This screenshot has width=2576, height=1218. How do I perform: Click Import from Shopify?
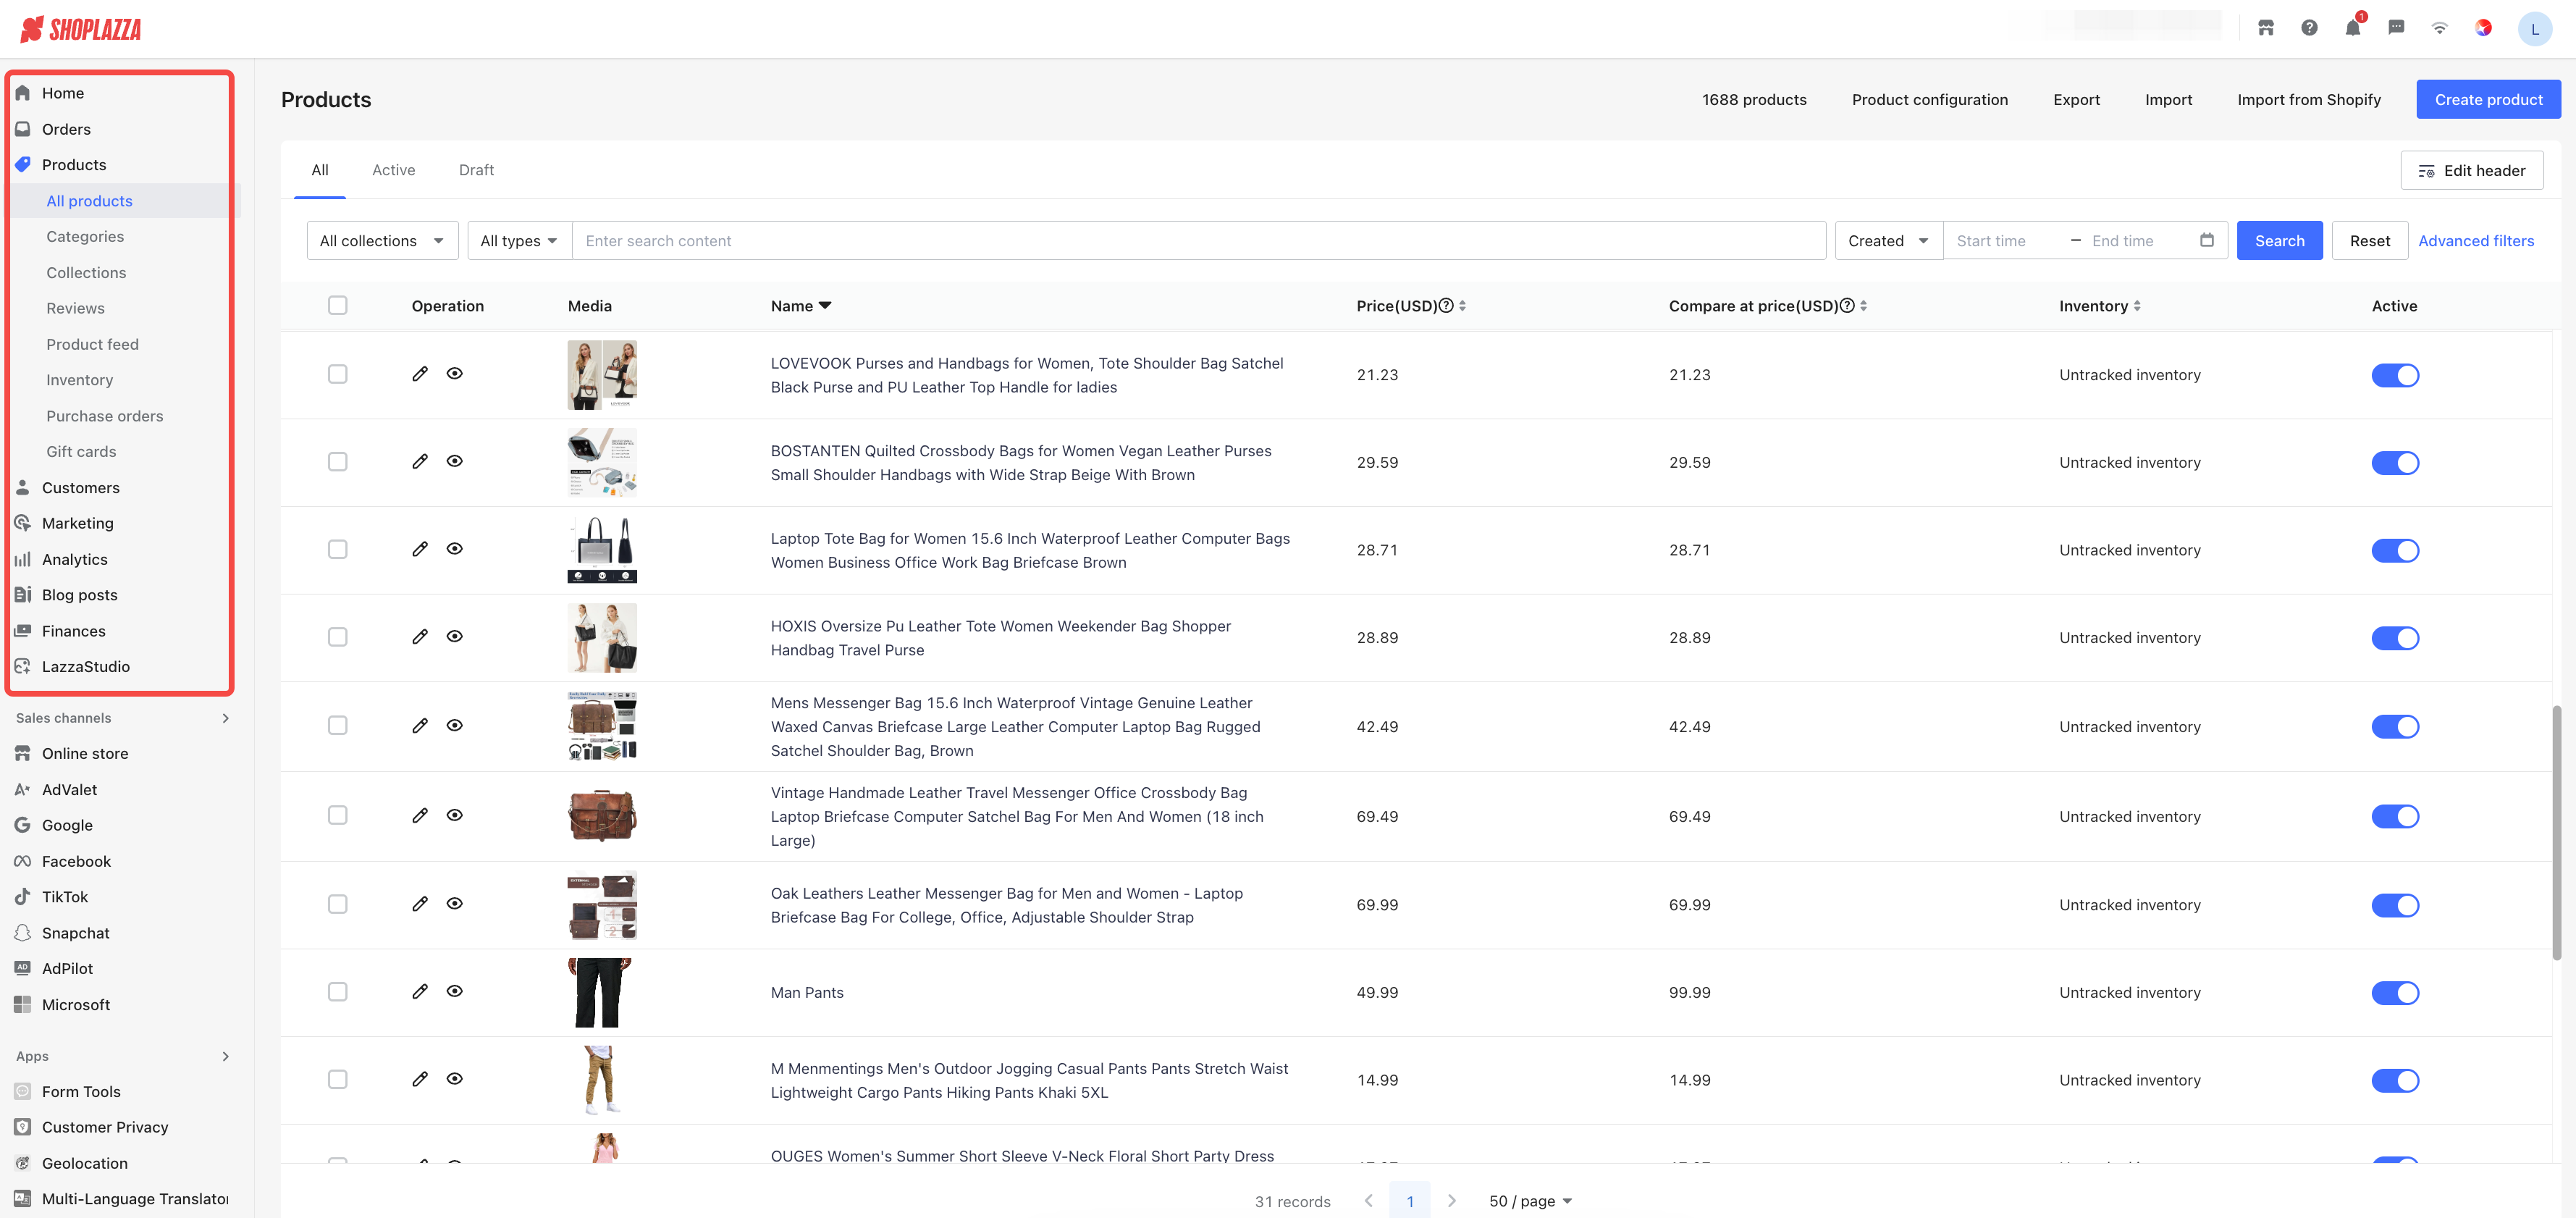[2308, 99]
